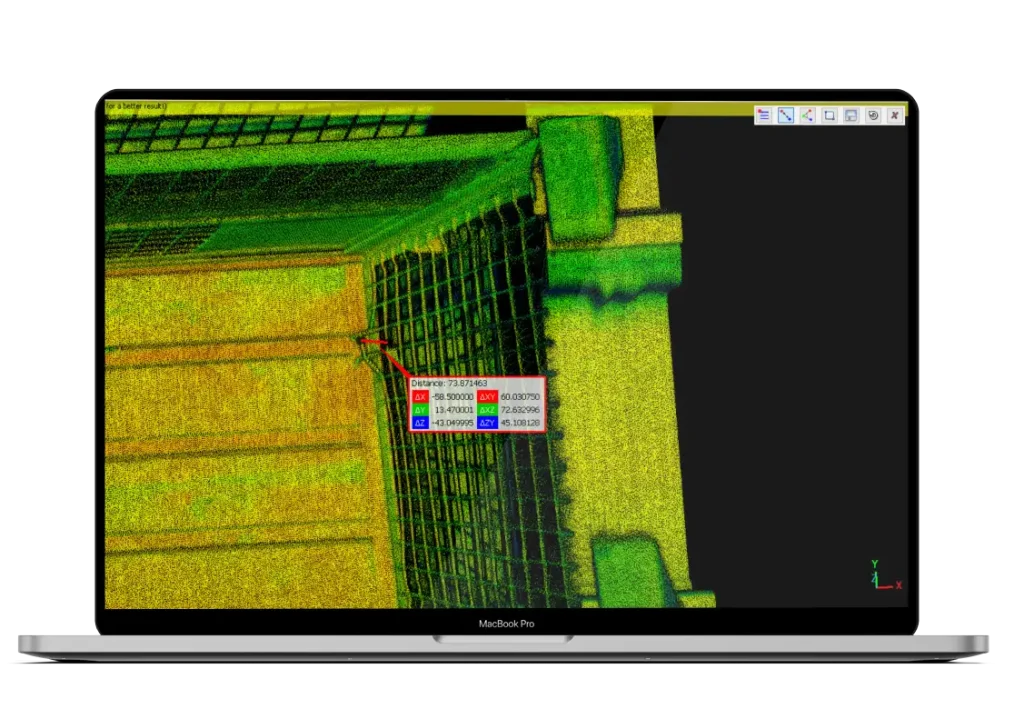The height and width of the screenshot is (709, 1024).
Task: Click the red ΔX color swatch
Action: 420,396
